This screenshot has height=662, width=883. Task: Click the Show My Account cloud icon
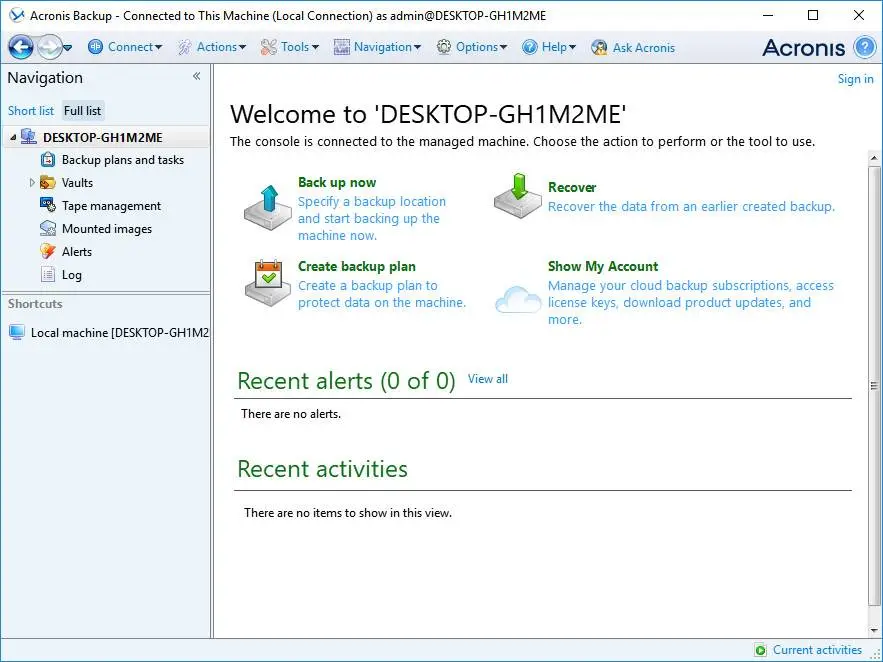pos(518,299)
